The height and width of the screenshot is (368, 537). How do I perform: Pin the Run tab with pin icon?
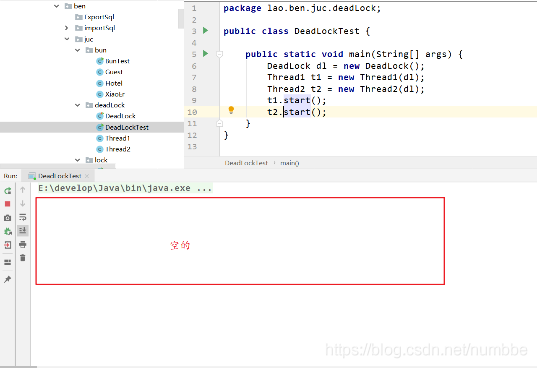point(7,279)
